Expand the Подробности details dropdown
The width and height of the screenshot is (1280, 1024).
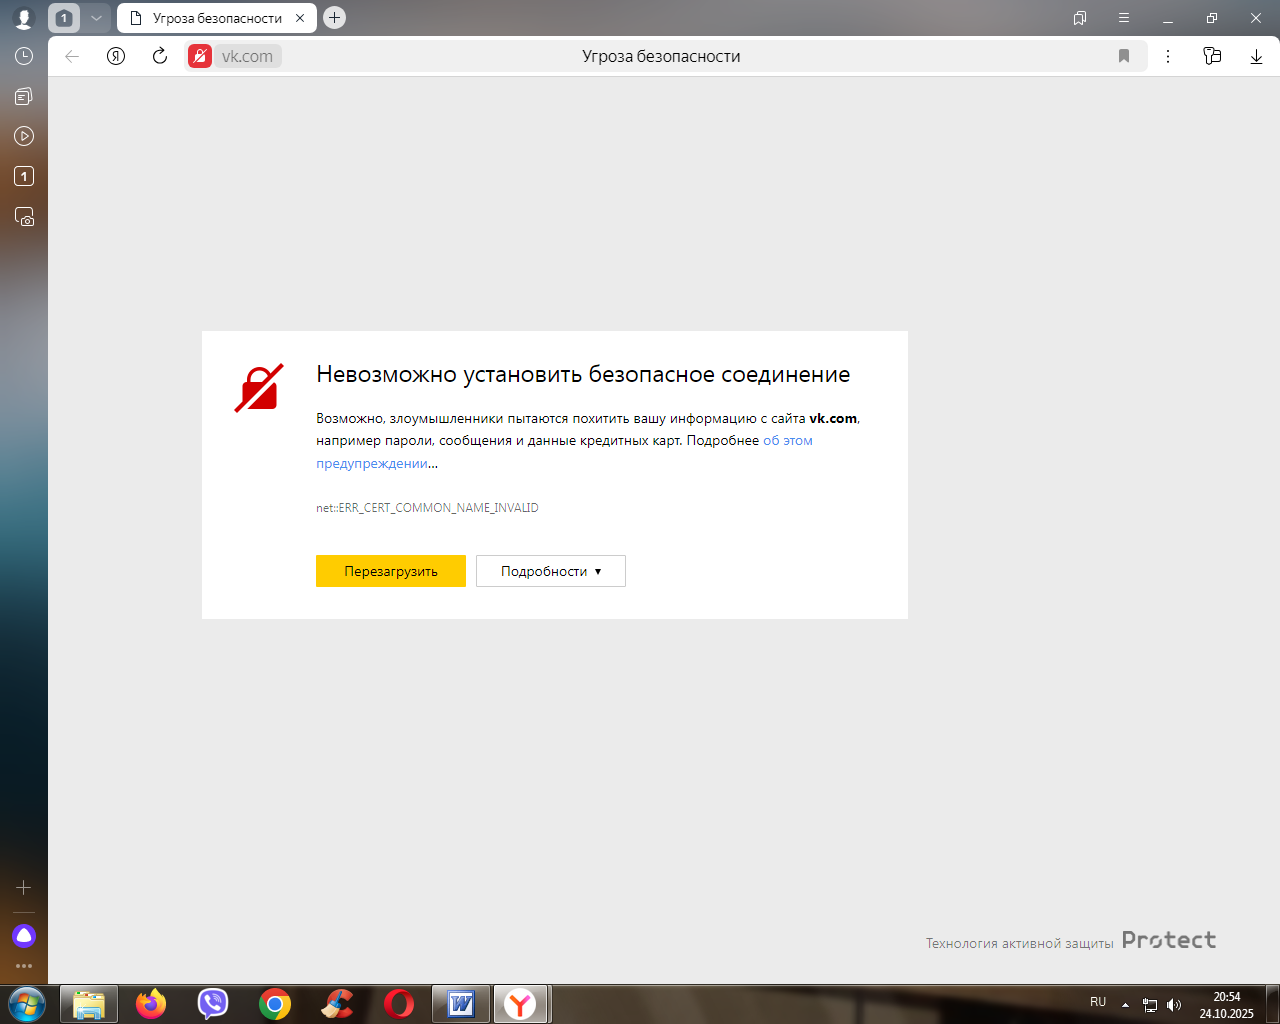pyautogui.click(x=551, y=571)
